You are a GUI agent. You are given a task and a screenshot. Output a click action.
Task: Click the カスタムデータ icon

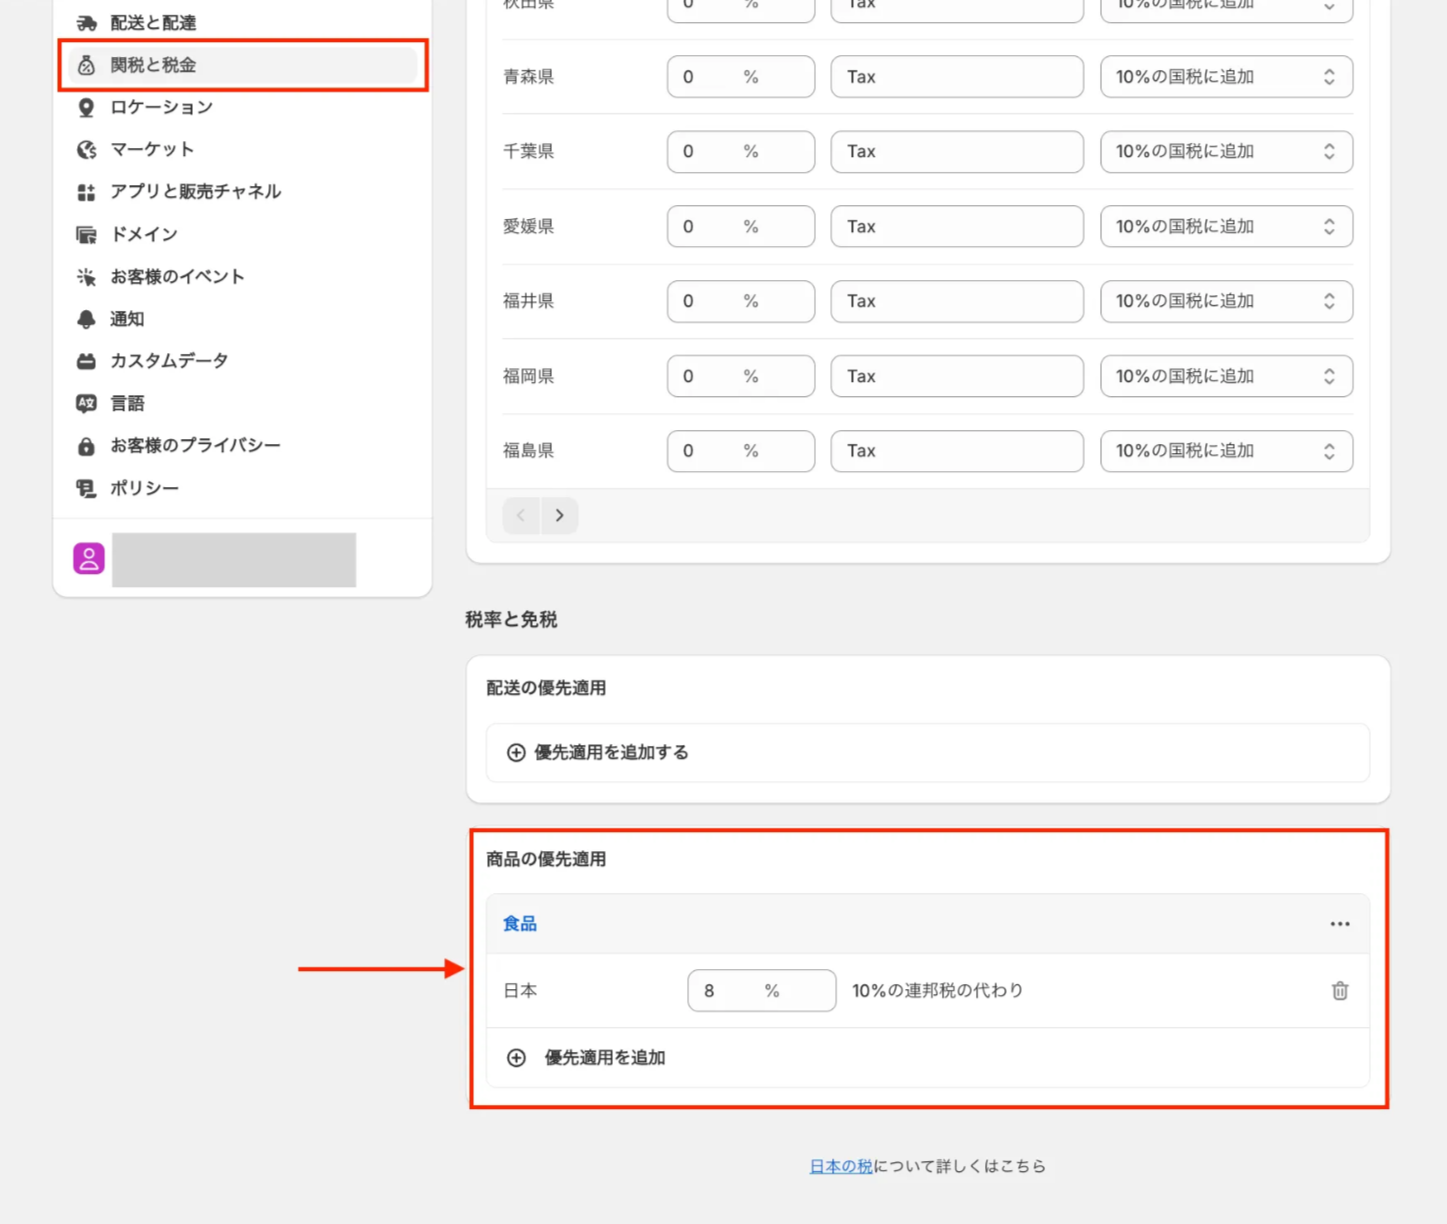click(x=87, y=361)
